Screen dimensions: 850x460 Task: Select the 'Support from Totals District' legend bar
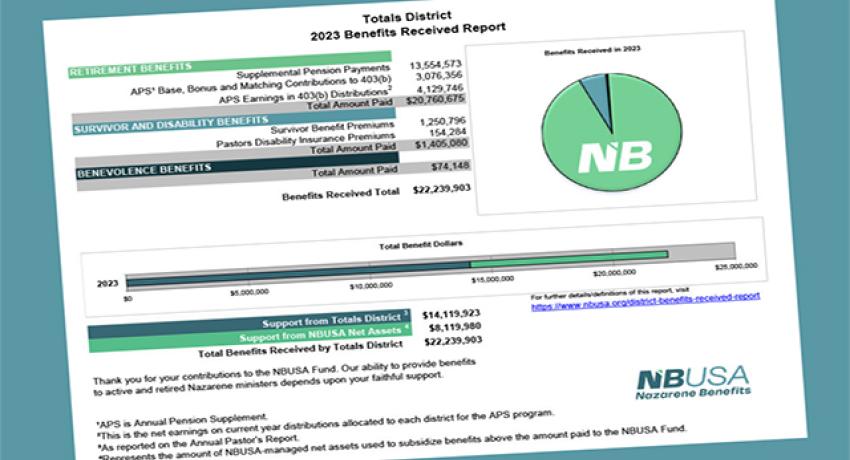[249, 325]
